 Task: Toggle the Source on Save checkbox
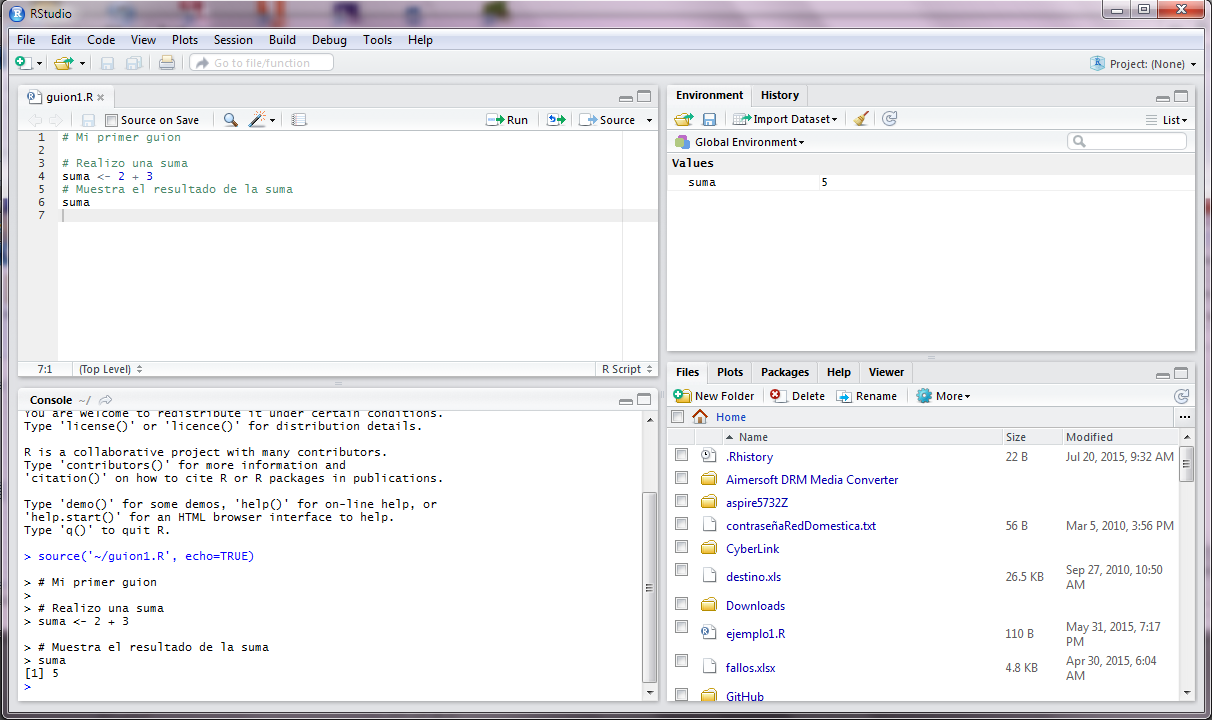click(111, 120)
